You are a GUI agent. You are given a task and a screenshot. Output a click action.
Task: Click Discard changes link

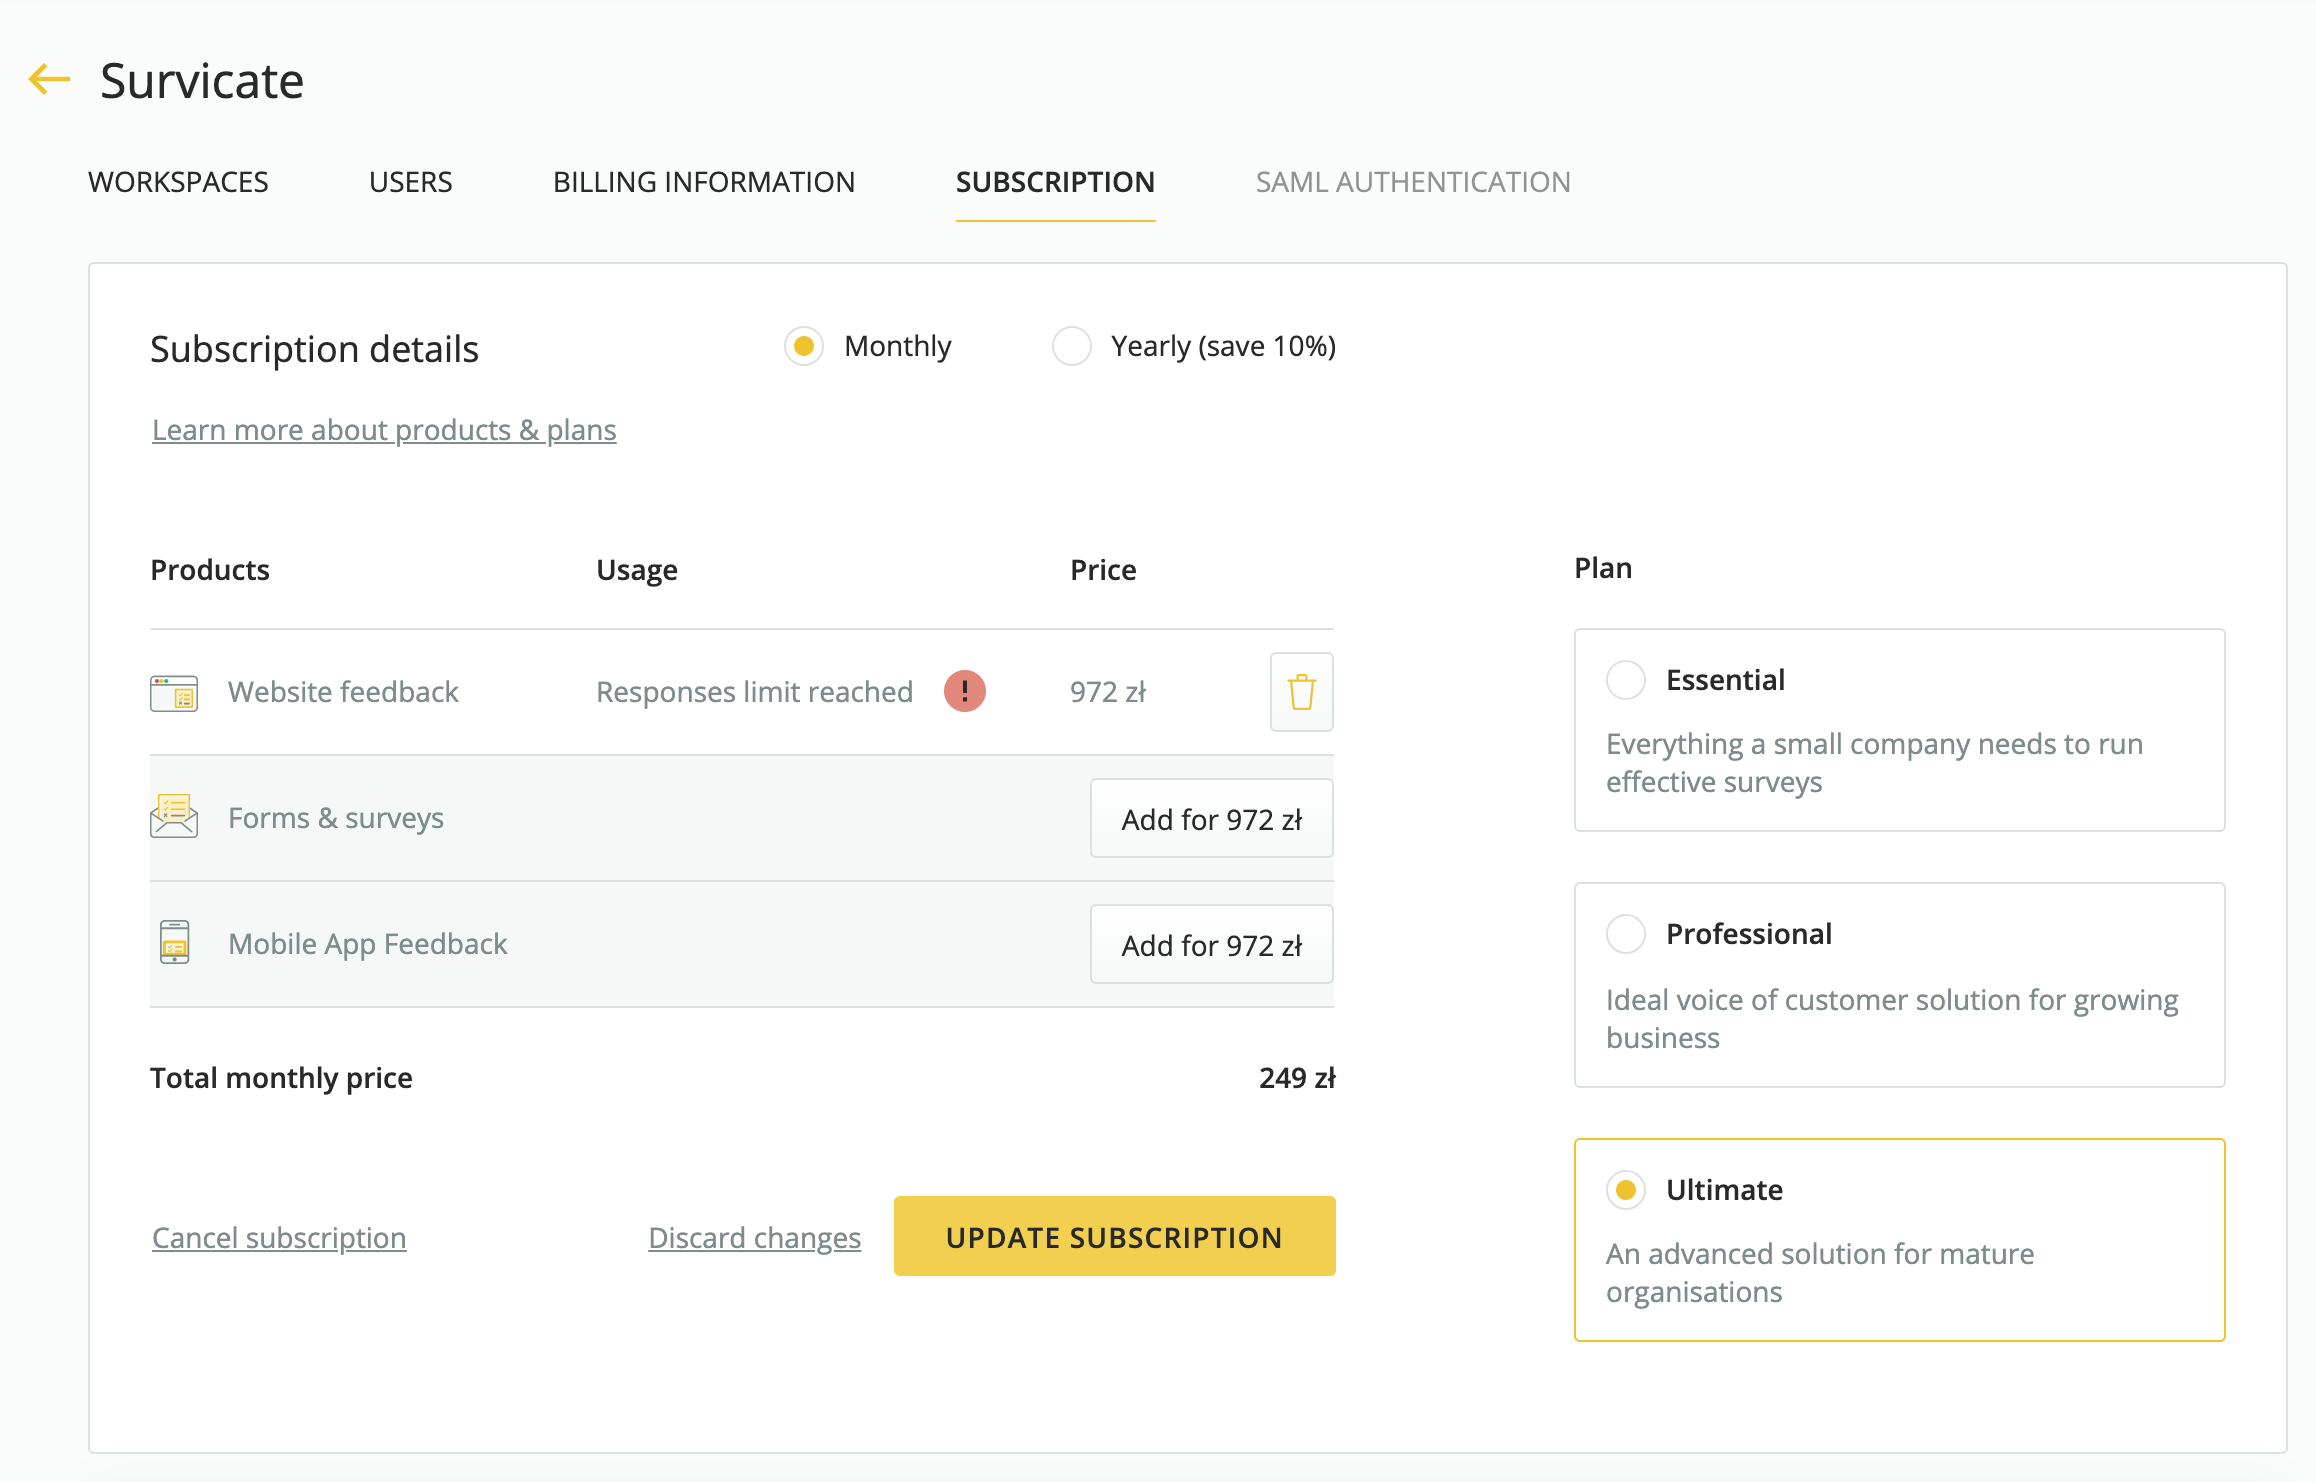pos(754,1238)
